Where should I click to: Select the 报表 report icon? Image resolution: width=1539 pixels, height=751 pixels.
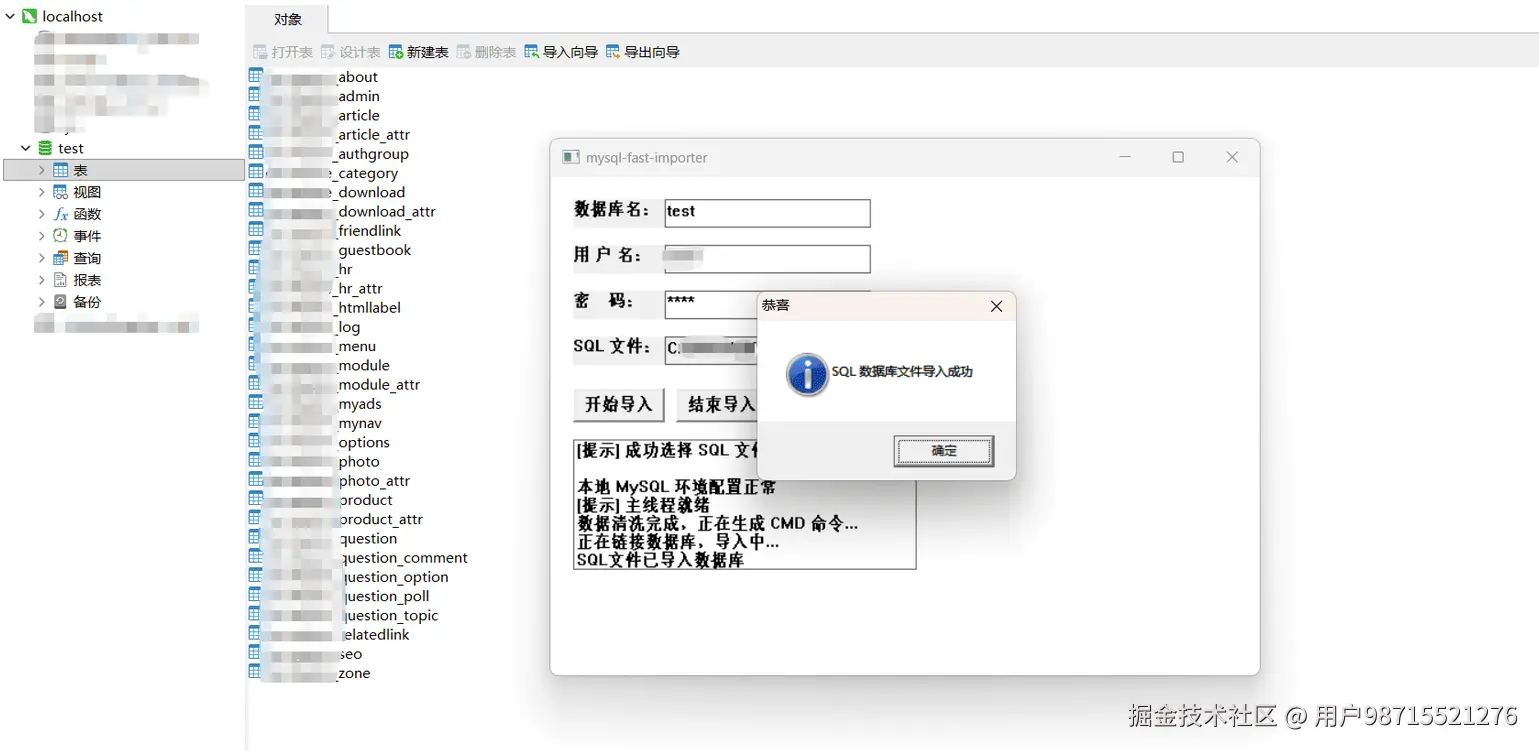[x=61, y=280]
